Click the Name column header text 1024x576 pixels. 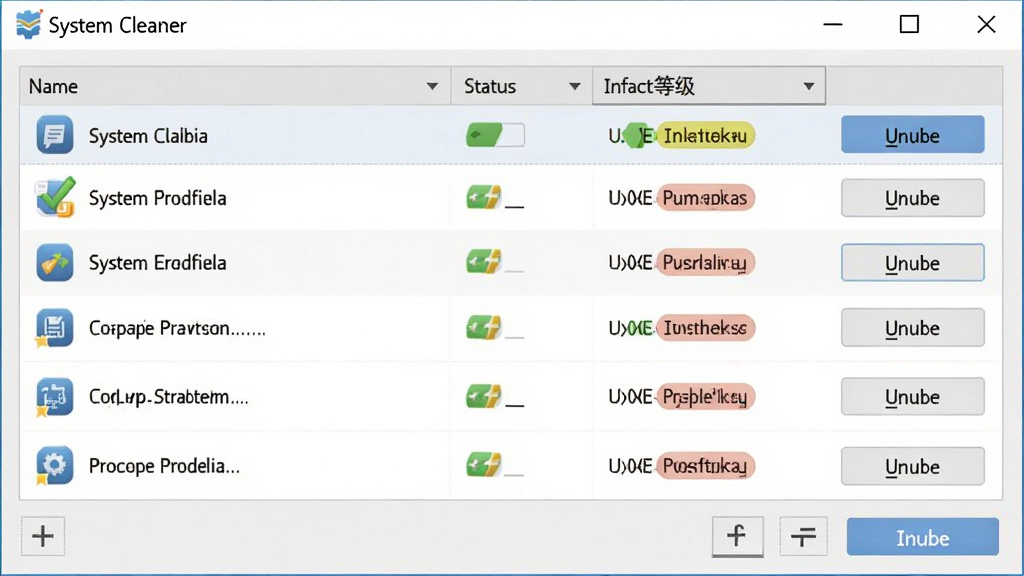(x=53, y=86)
